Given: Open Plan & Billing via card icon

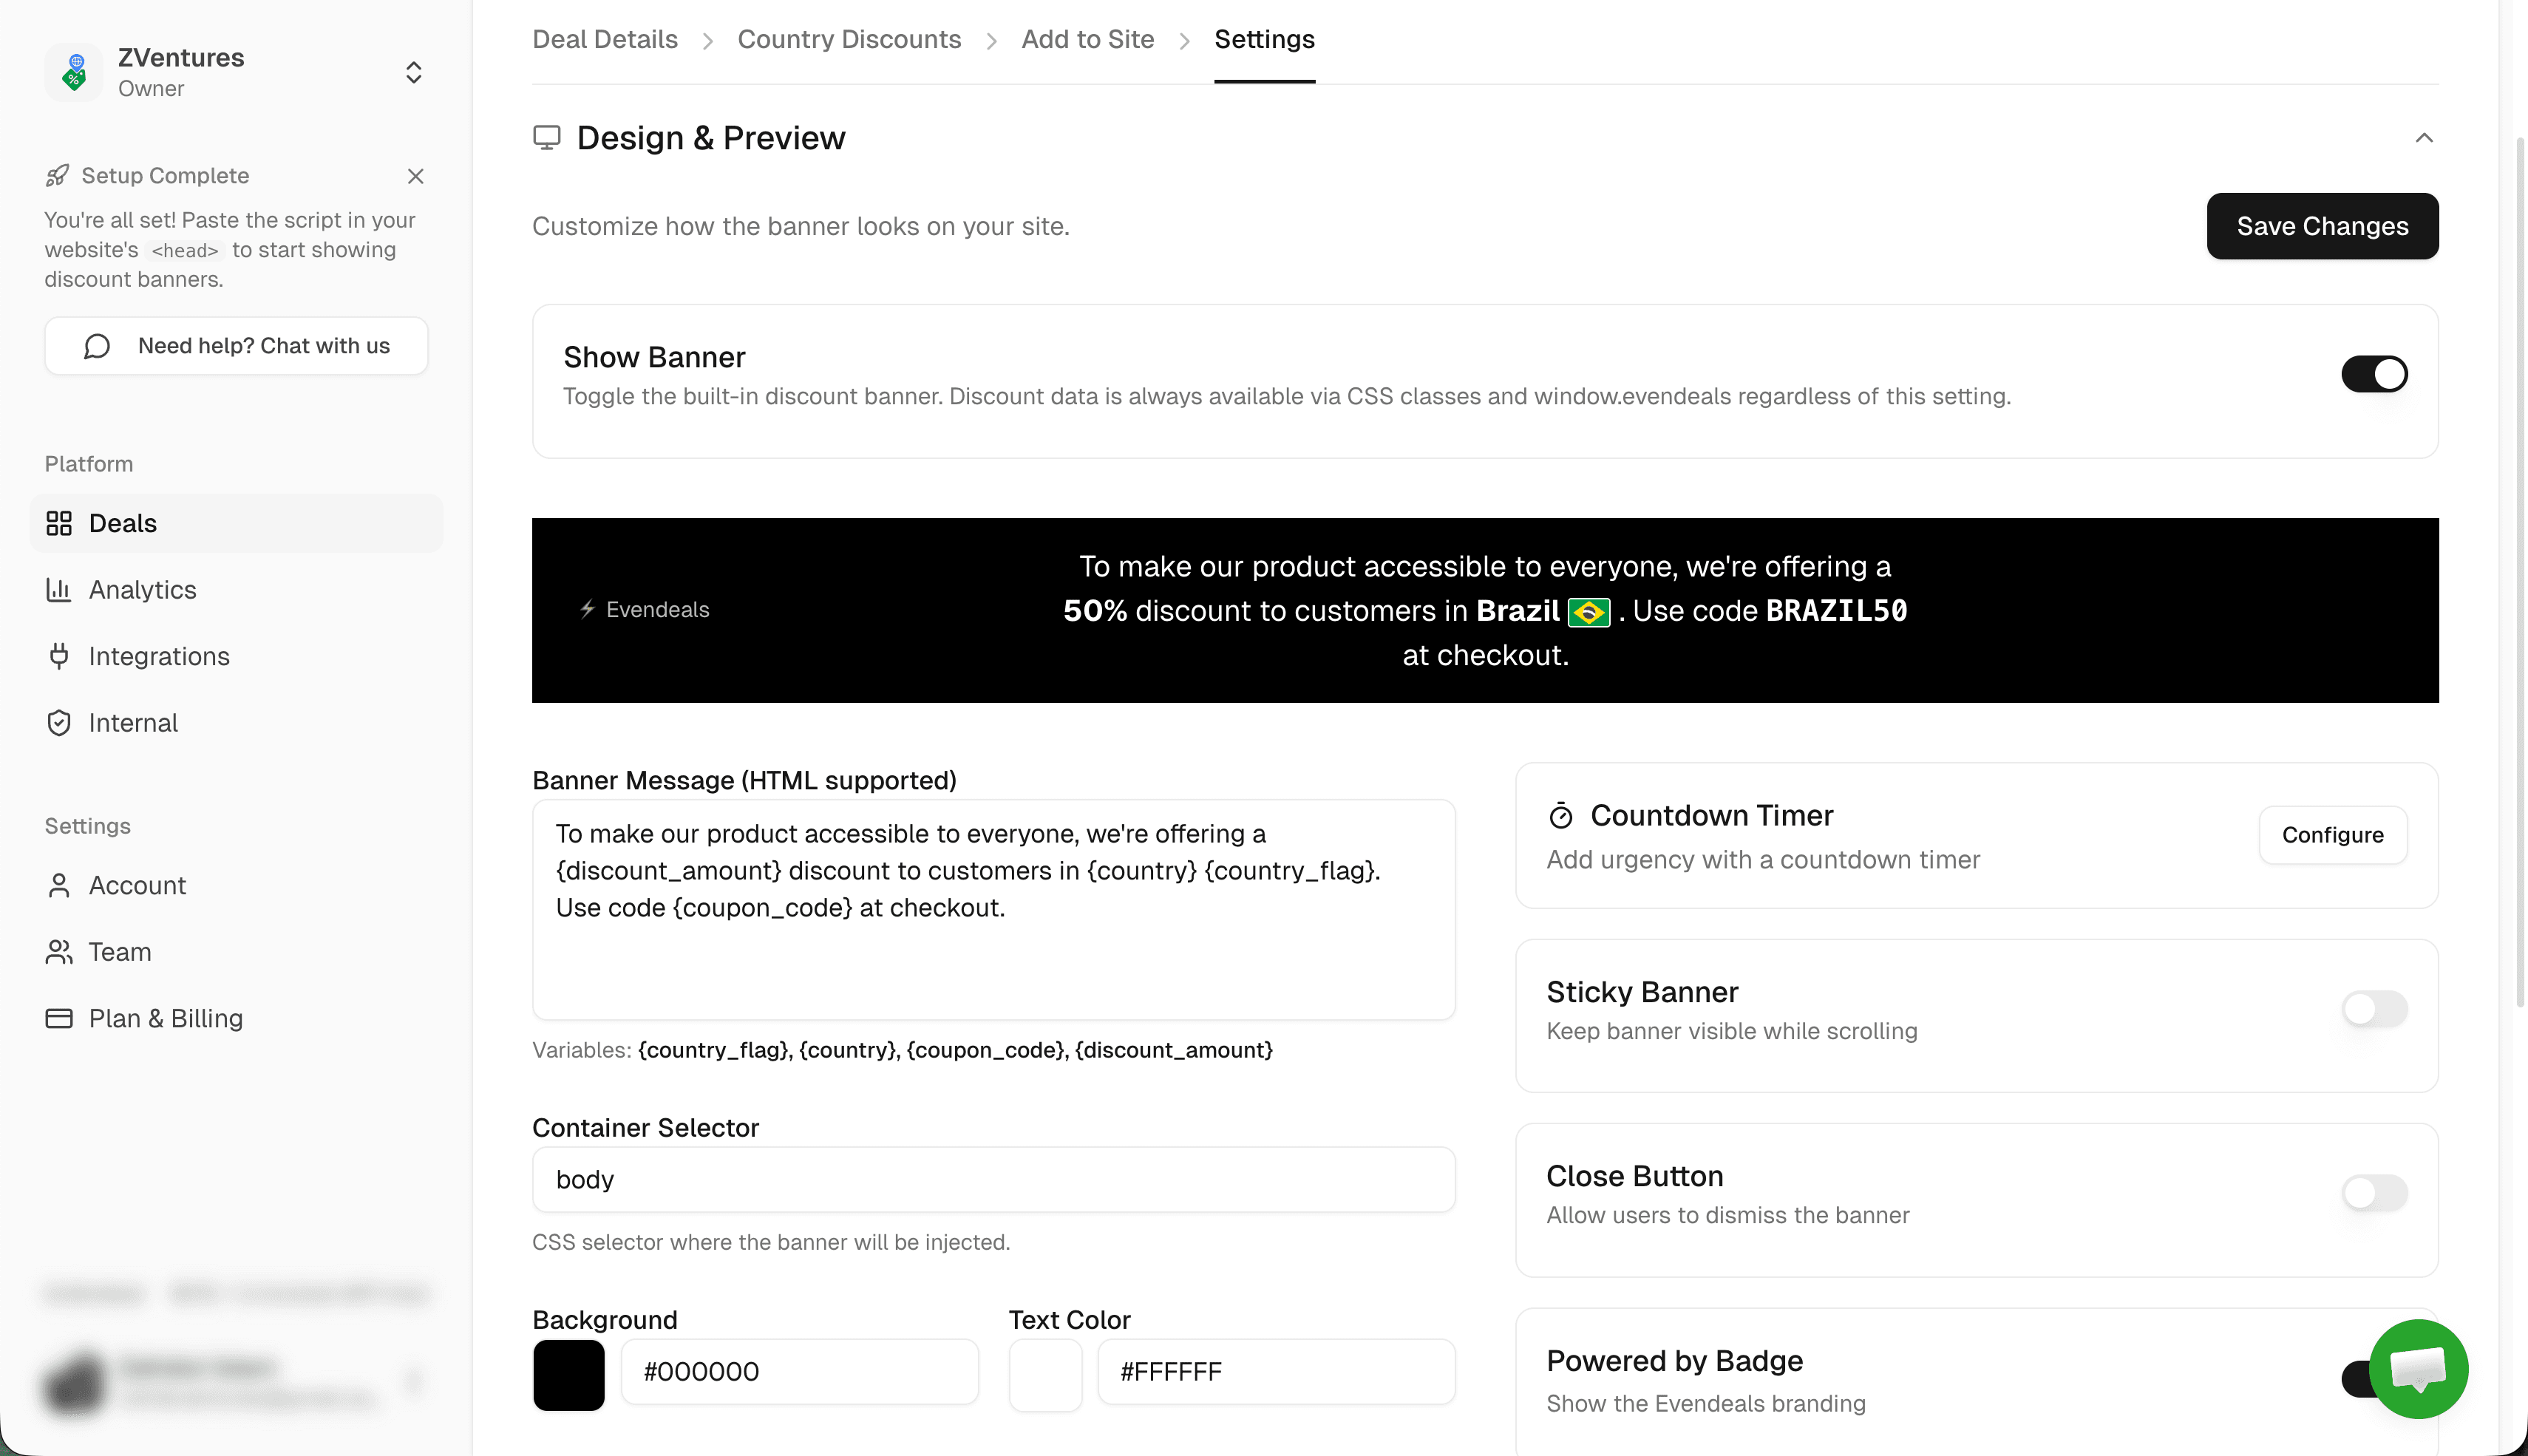Looking at the screenshot, I should tap(58, 1018).
